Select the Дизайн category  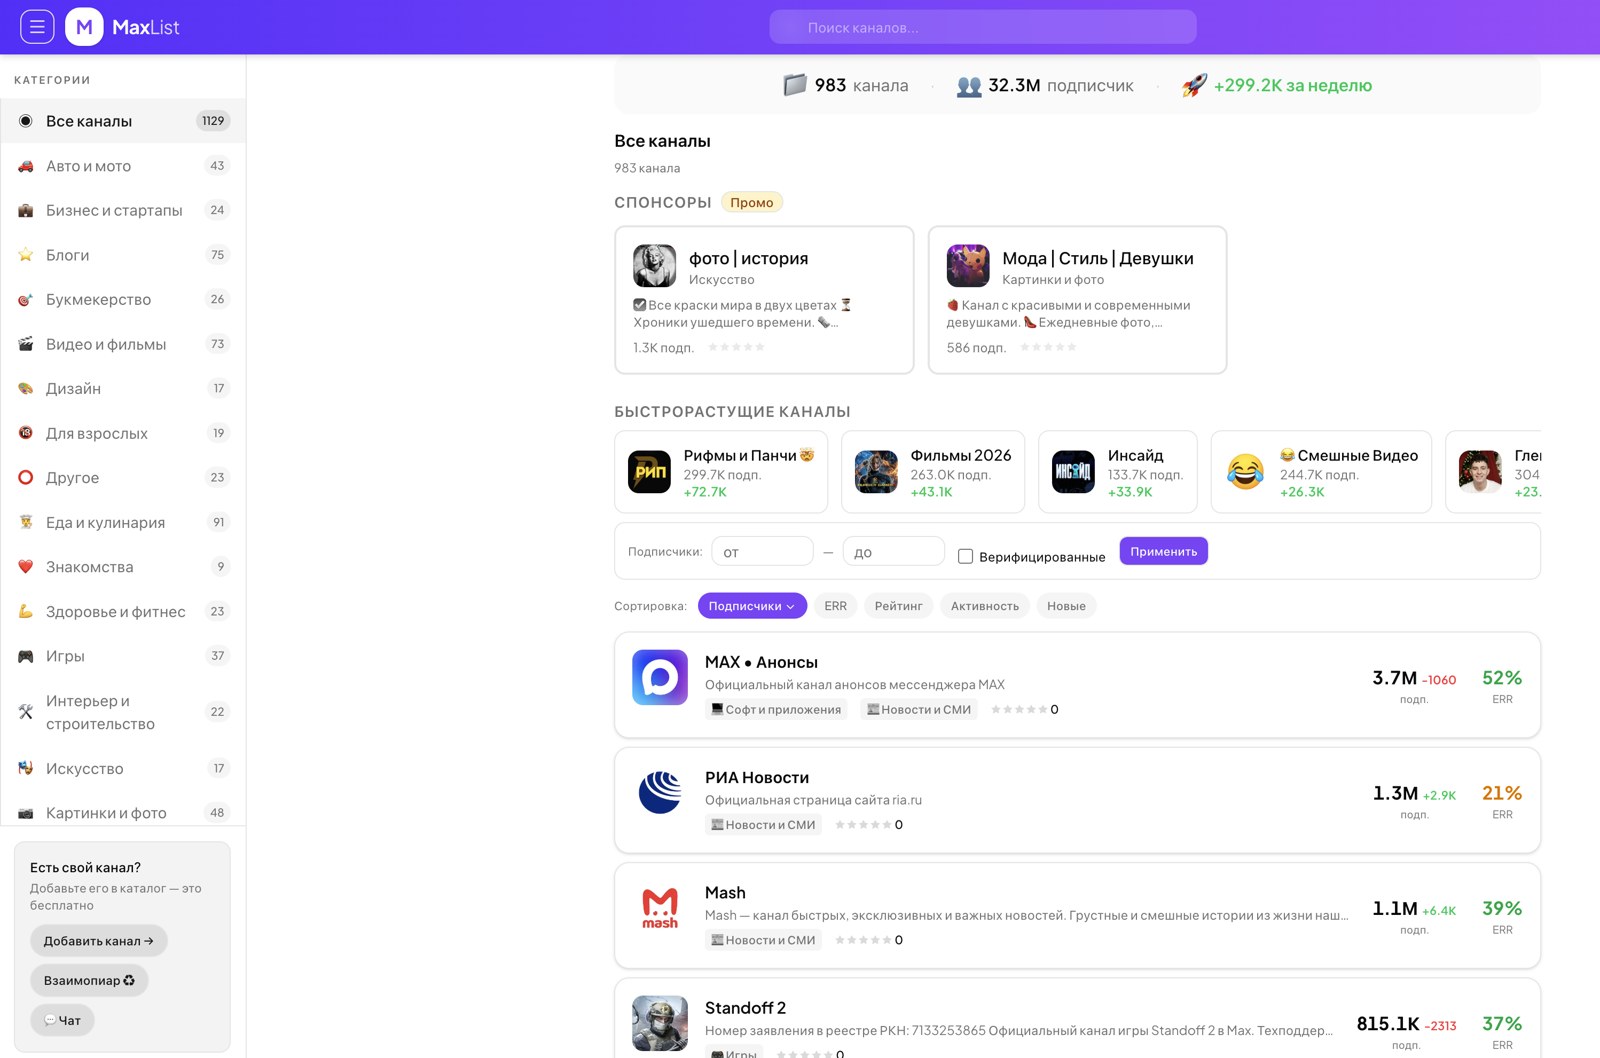pyautogui.click(x=123, y=388)
